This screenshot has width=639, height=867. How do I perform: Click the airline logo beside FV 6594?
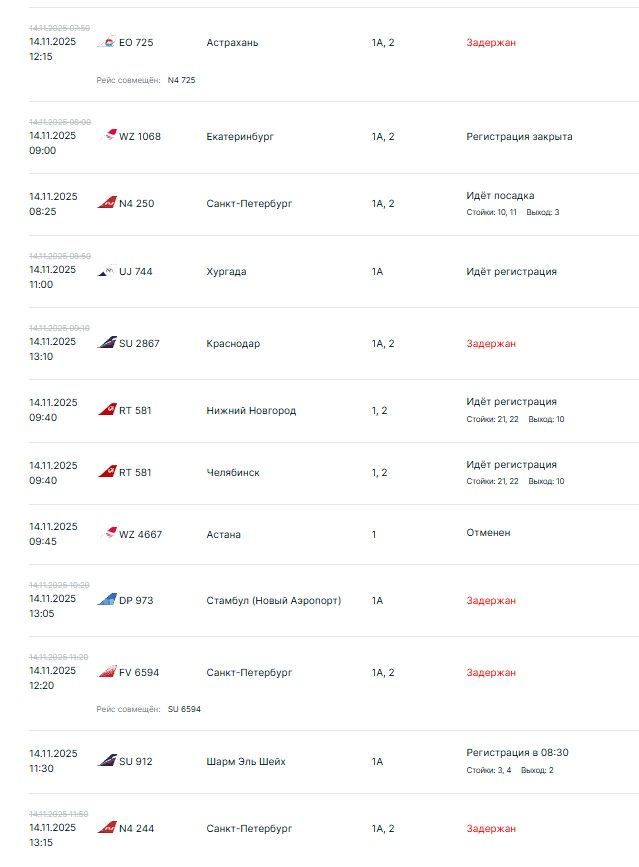click(106, 672)
